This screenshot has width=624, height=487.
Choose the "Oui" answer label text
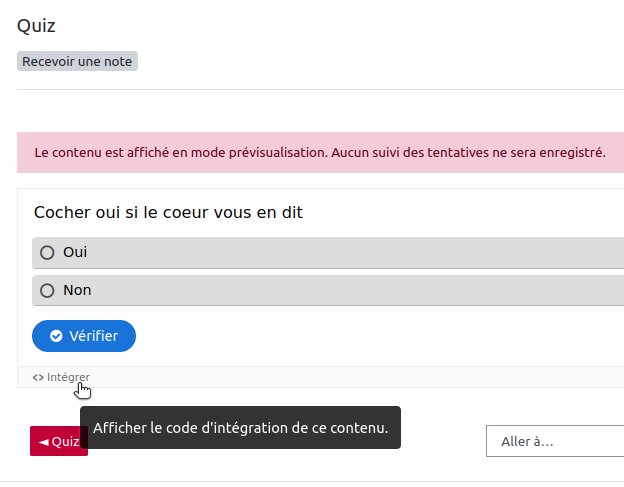(x=75, y=253)
